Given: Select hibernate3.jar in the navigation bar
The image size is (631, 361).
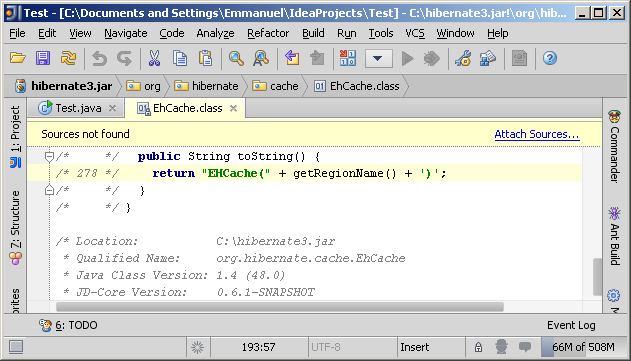Looking at the screenshot, I should click(x=64, y=86).
